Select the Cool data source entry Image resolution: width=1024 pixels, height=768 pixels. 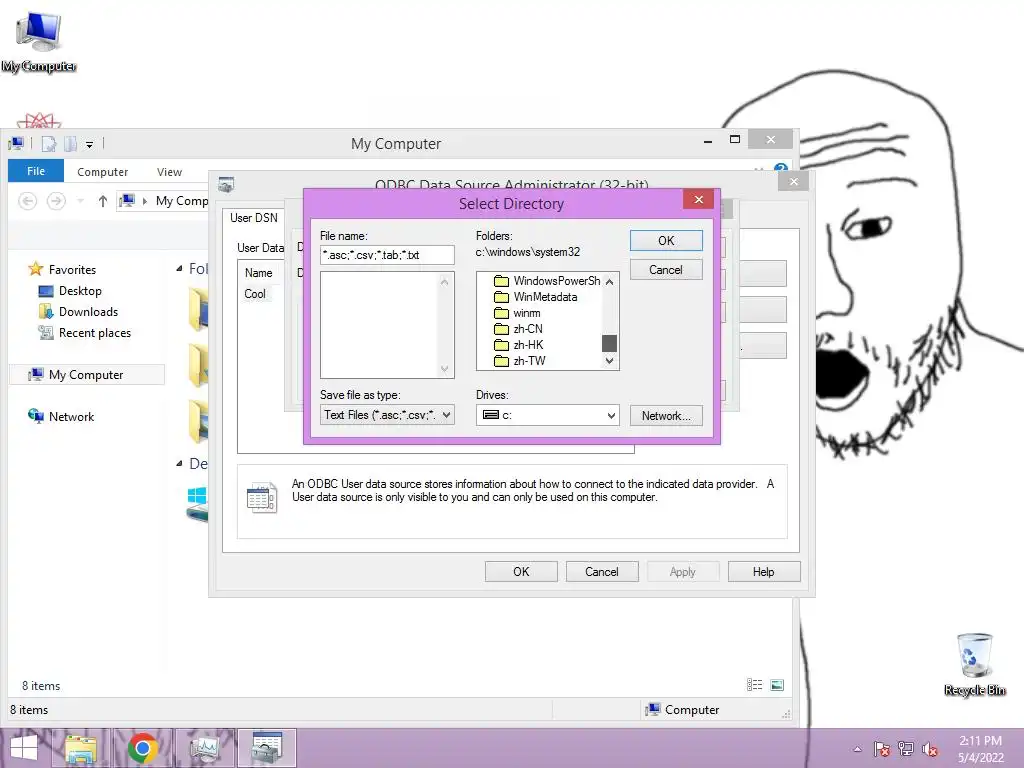[x=255, y=294]
